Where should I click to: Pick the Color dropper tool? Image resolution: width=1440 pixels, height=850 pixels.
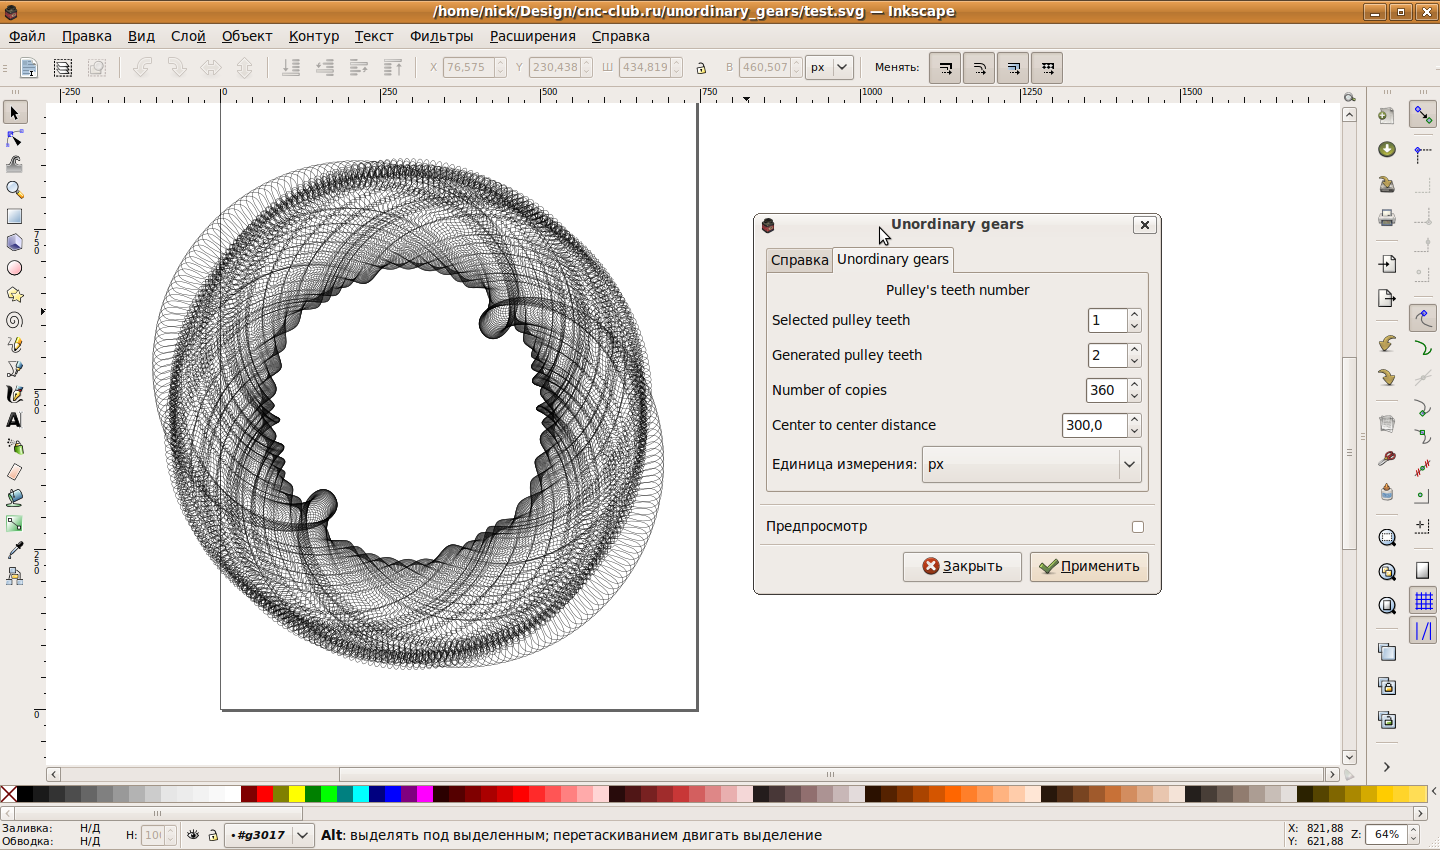click(x=14, y=550)
